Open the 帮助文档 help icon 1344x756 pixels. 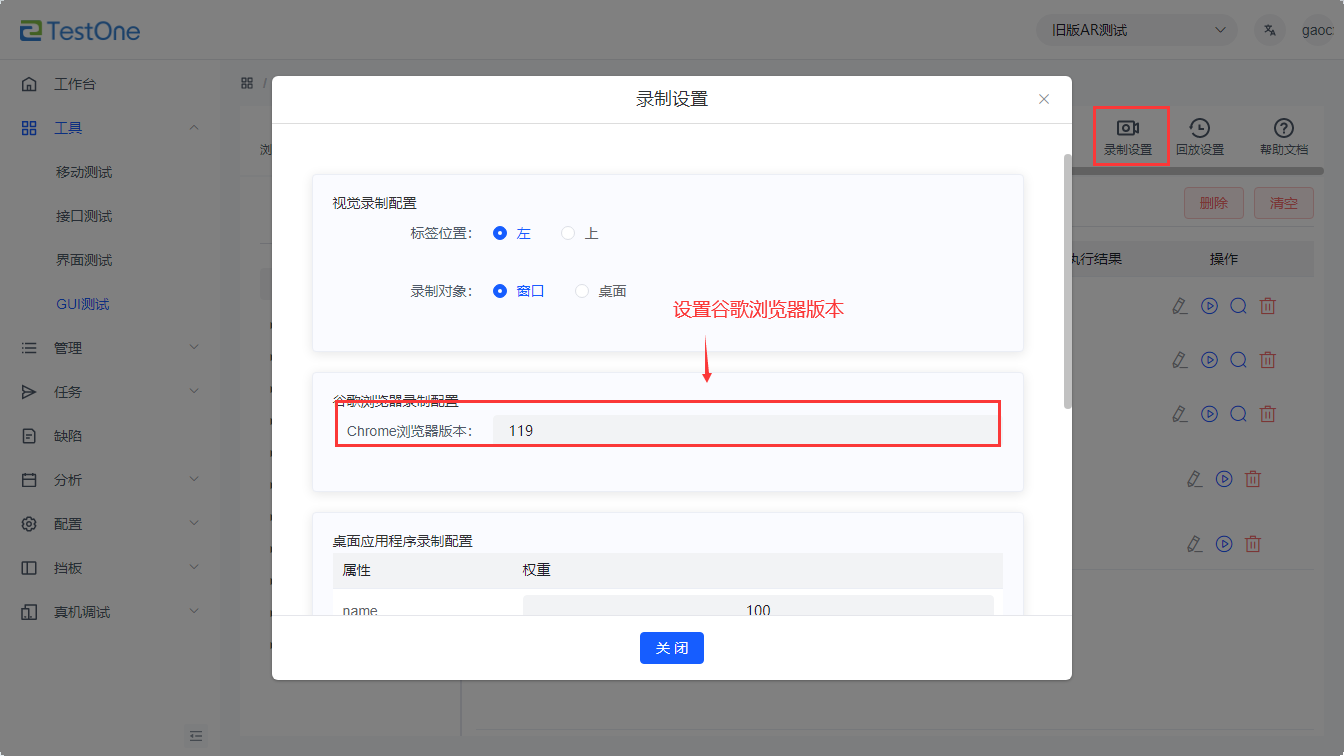(1283, 128)
